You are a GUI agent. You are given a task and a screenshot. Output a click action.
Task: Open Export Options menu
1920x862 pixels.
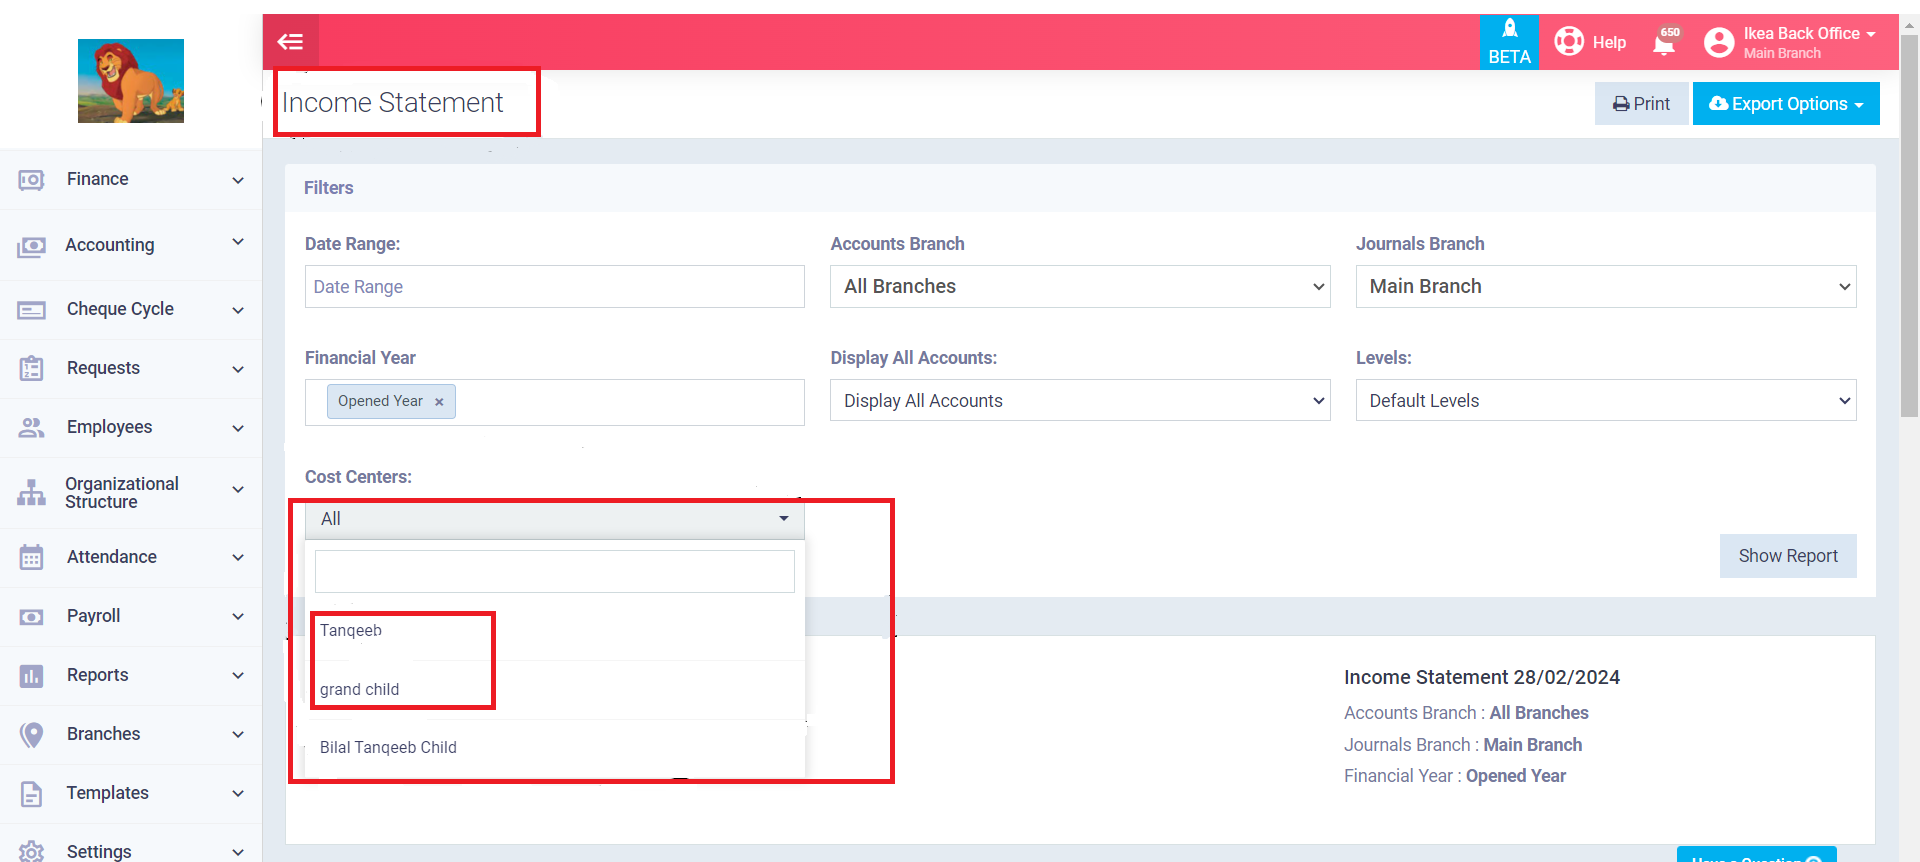click(1785, 104)
